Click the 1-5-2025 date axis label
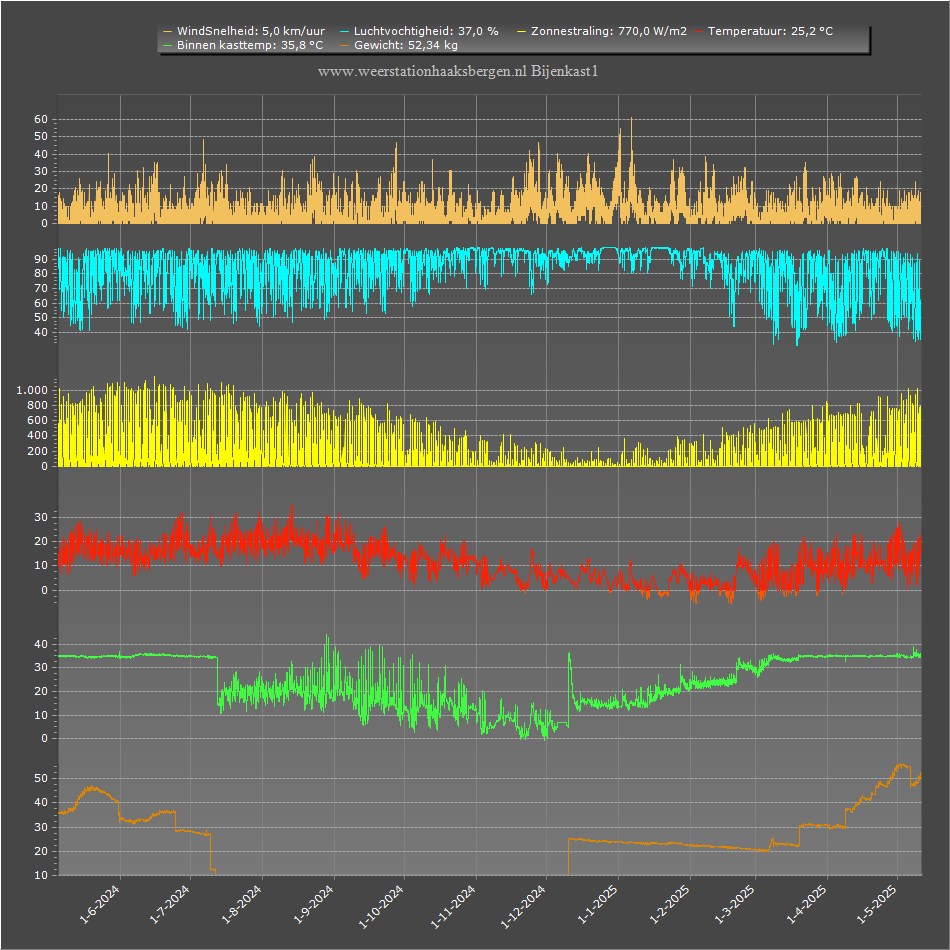The width and height of the screenshot is (950, 950). [x=876, y=904]
